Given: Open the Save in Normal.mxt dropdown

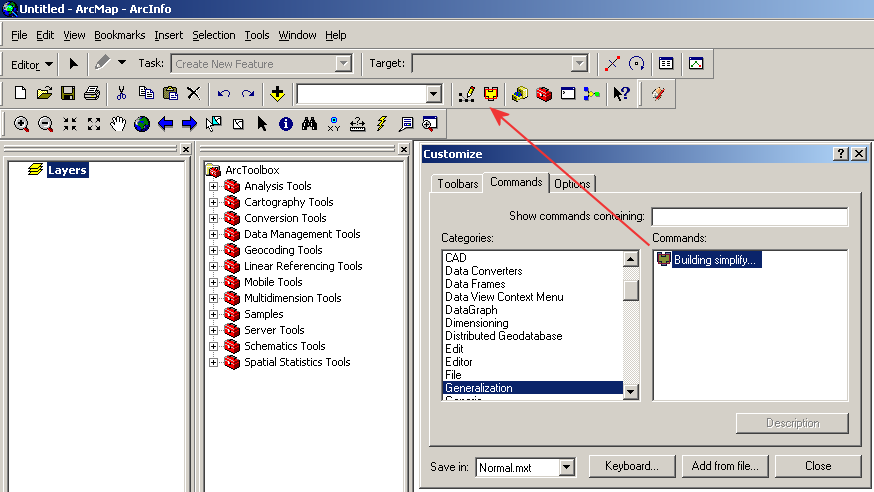Looking at the screenshot, I should (566, 467).
